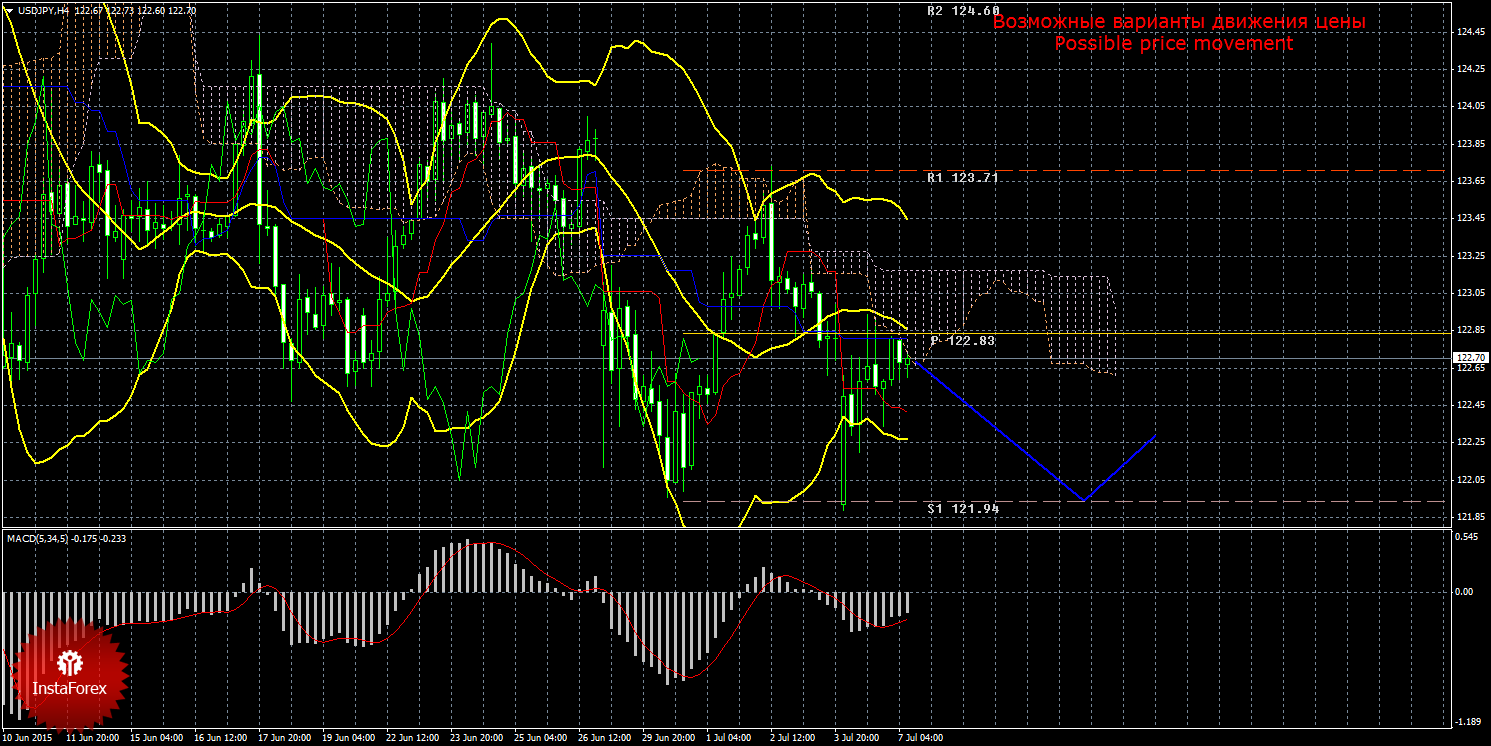Click the Russian red title text line
This screenshot has width=1491, height=746.
pos(1179,22)
